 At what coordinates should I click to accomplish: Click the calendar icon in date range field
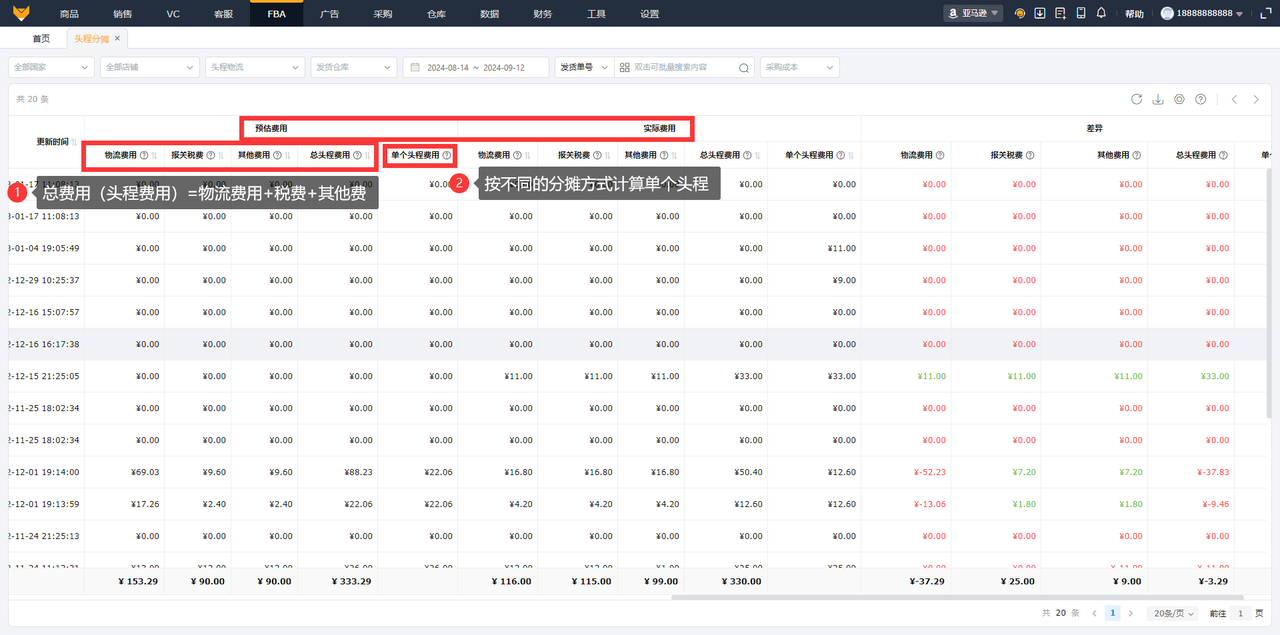tap(416, 67)
